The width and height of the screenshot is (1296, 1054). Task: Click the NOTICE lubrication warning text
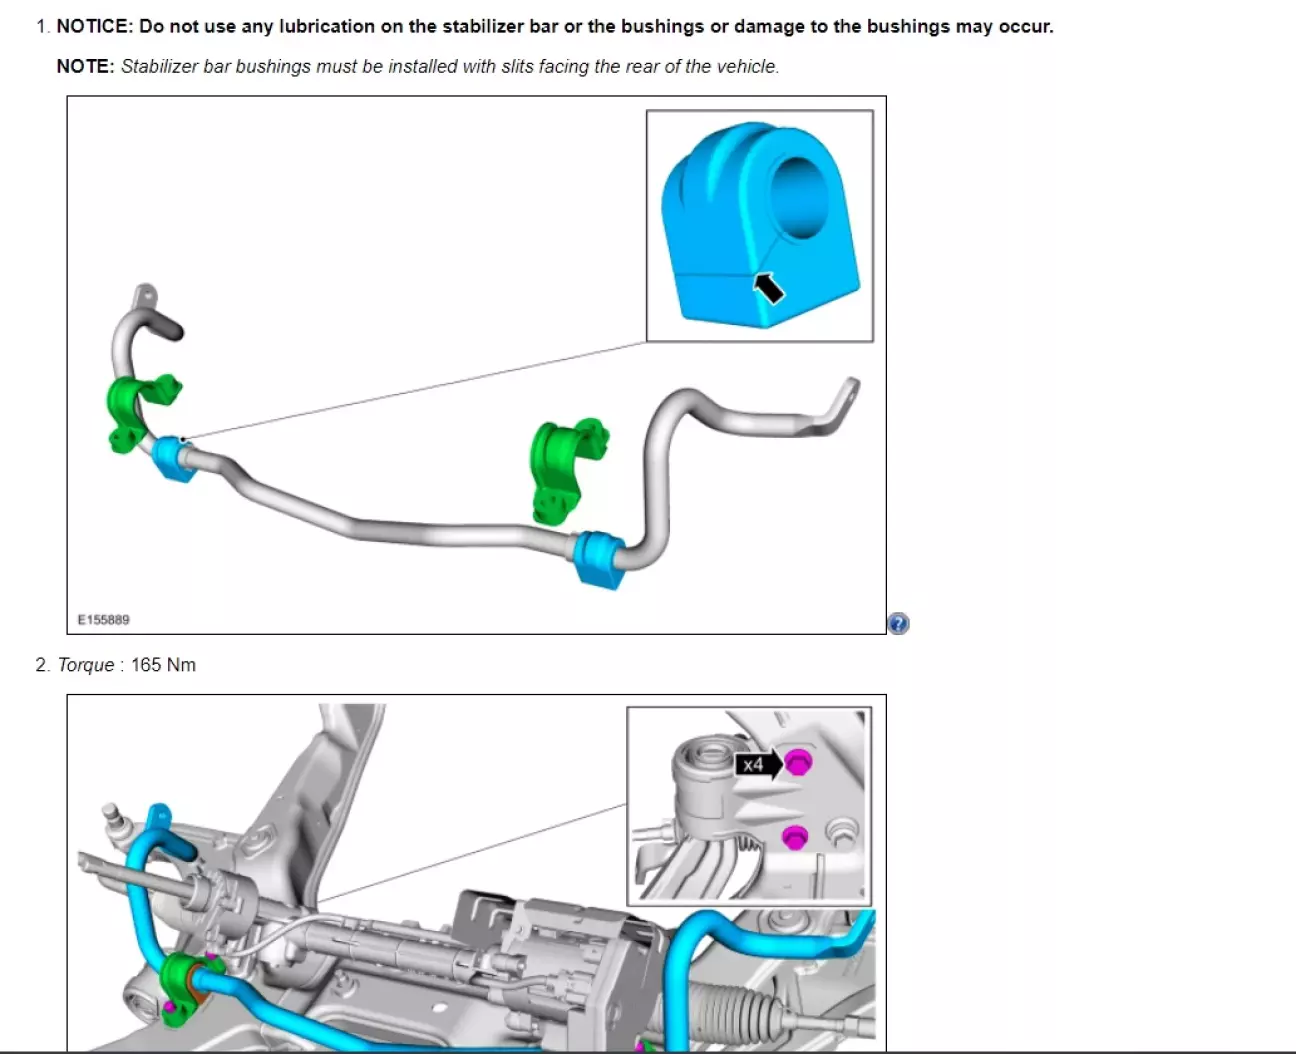[x=555, y=26]
